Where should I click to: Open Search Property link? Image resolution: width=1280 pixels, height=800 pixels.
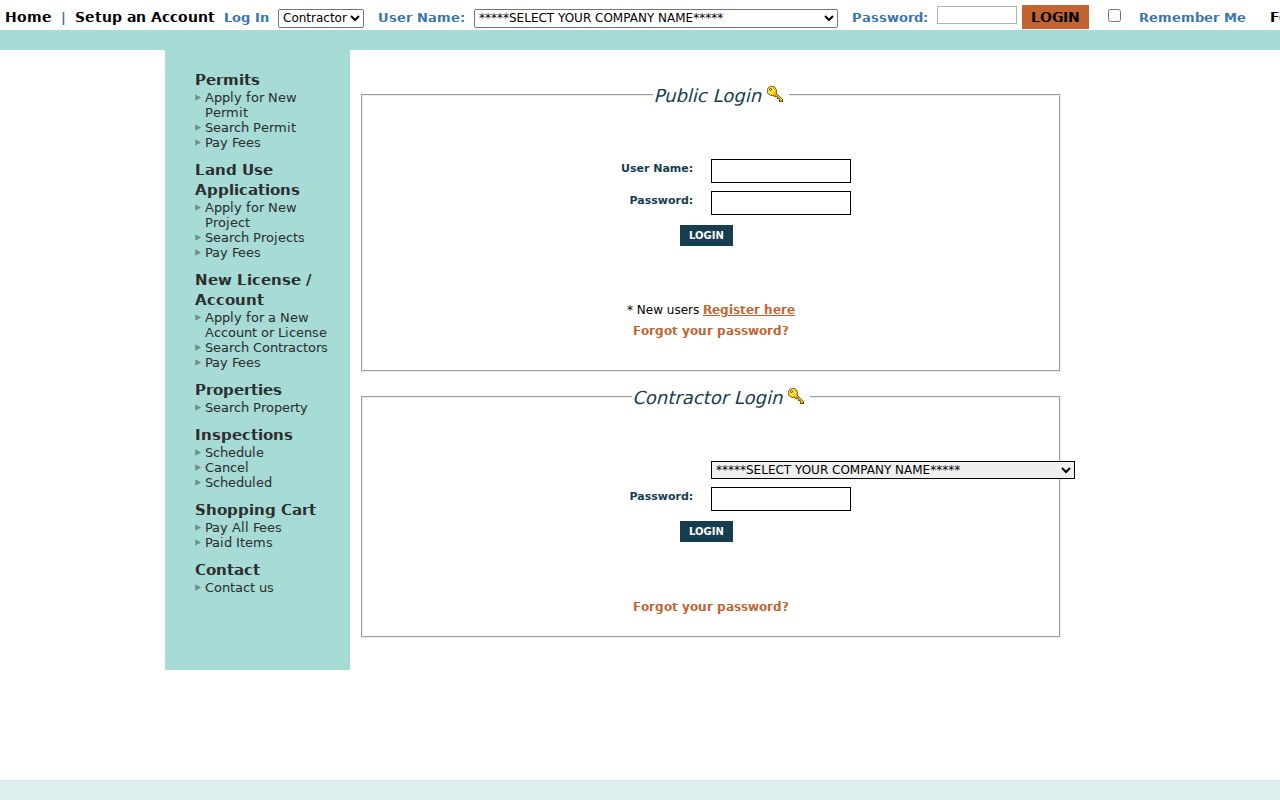tap(256, 408)
